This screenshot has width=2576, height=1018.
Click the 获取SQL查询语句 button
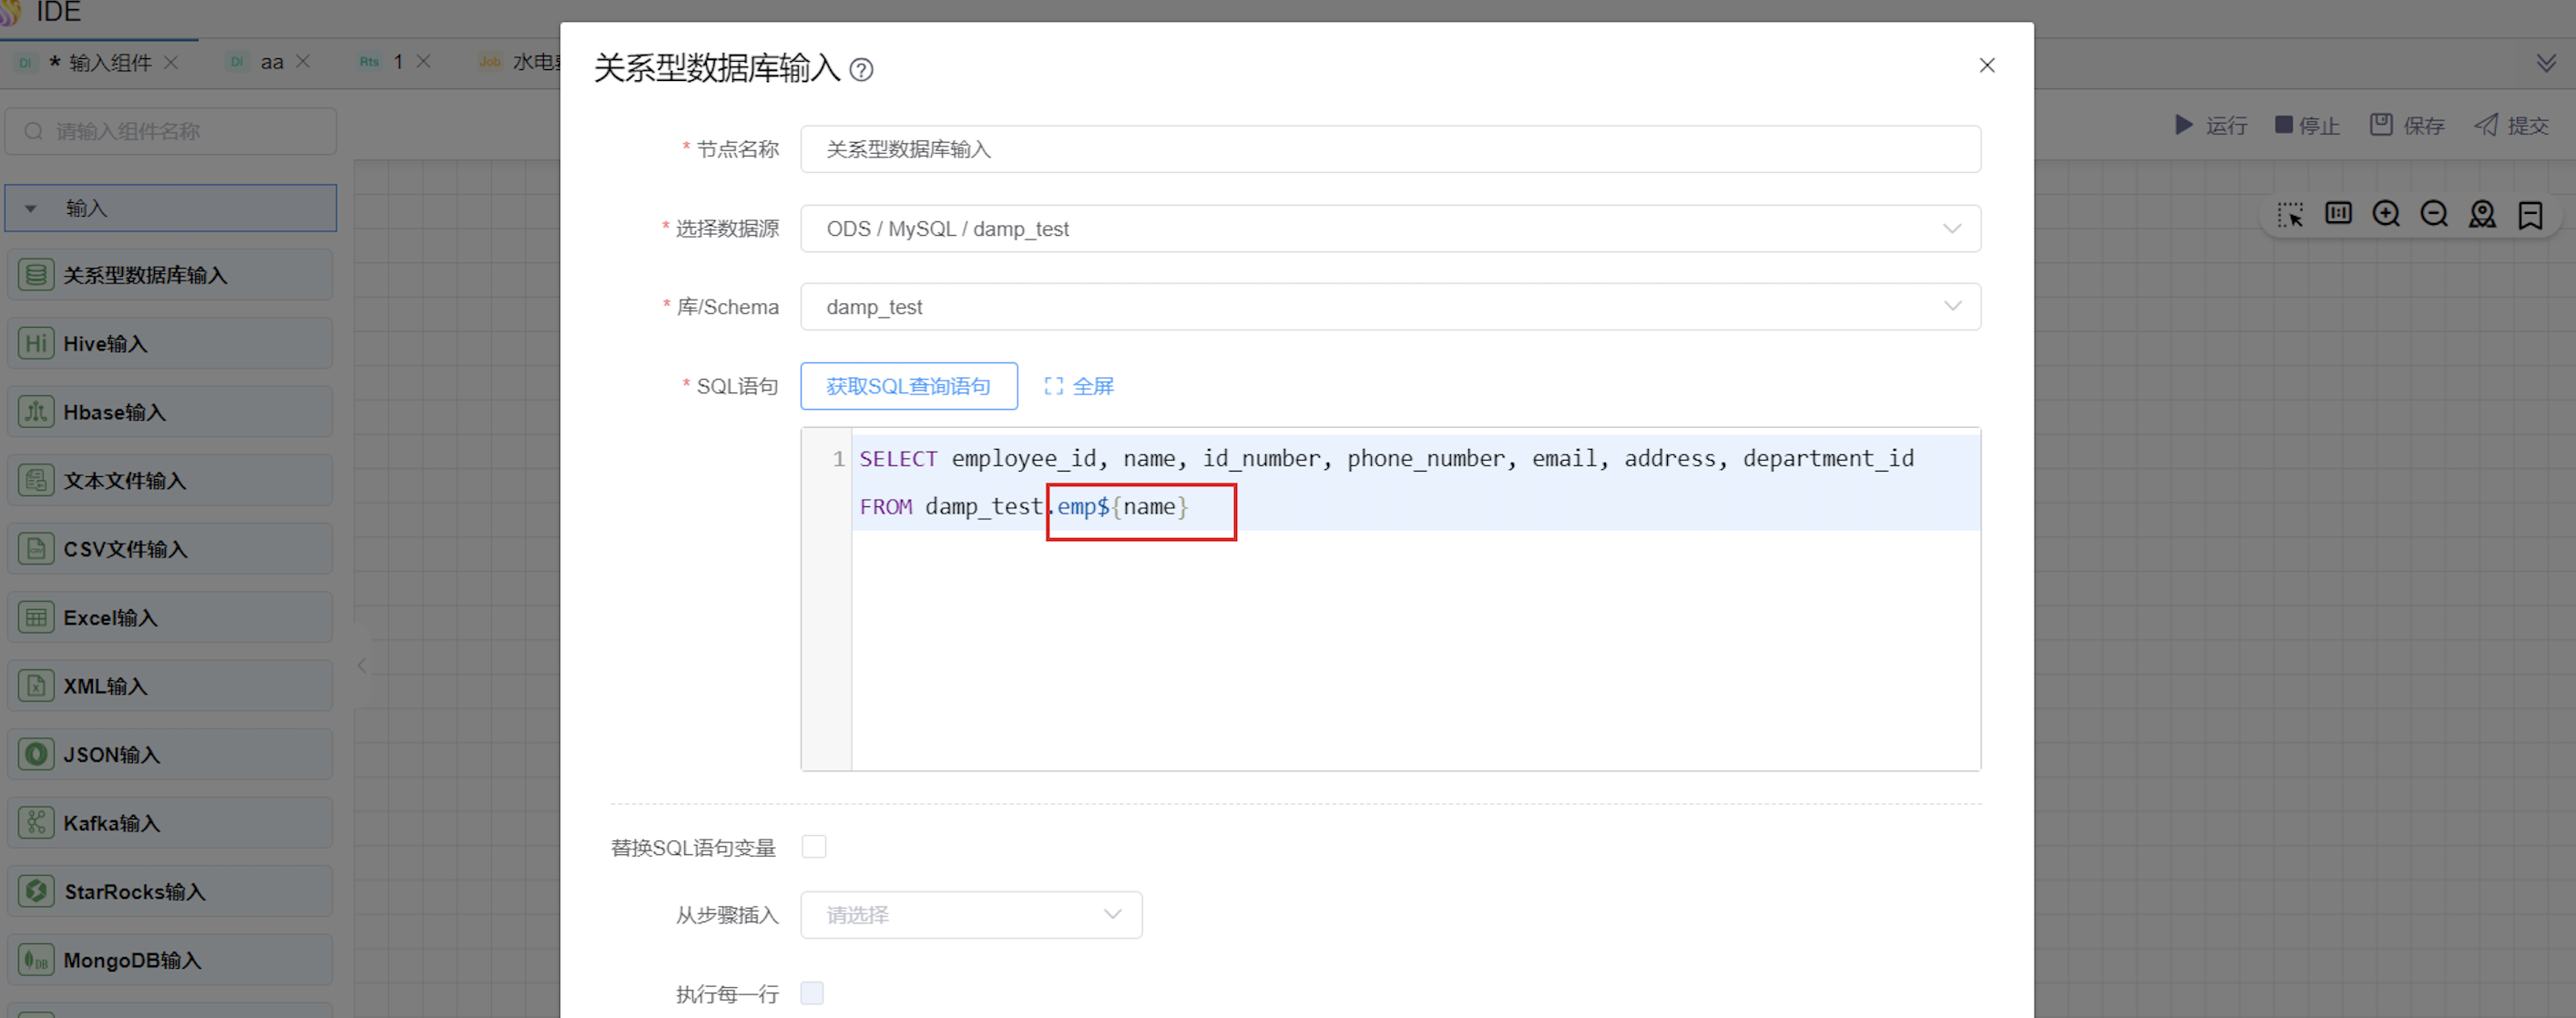(x=908, y=386)
